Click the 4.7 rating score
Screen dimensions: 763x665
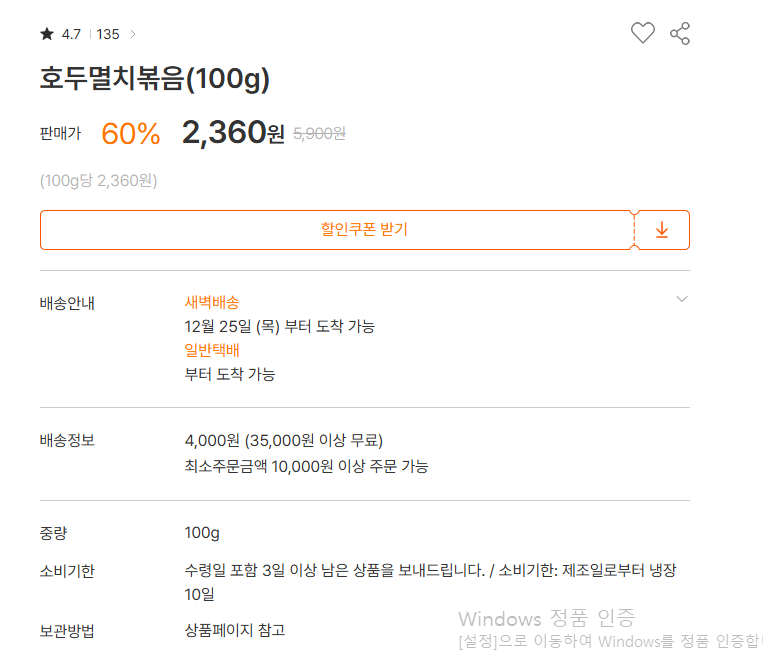(x=71, y=34)
